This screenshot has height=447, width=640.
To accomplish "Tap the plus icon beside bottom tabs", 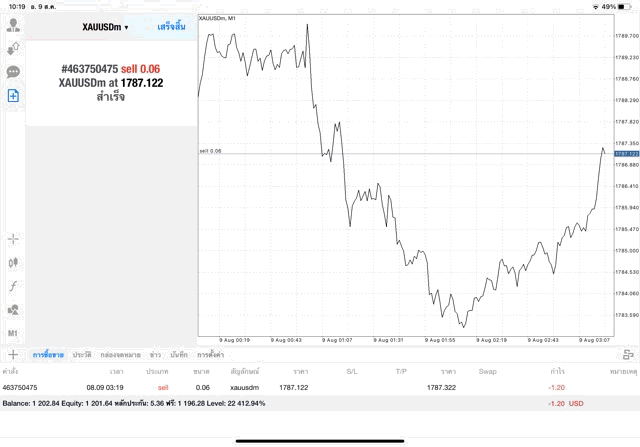I will tap(13, 354).
